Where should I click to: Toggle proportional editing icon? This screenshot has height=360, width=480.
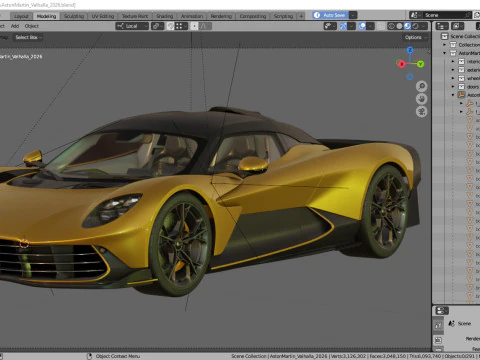coord(194,26)
